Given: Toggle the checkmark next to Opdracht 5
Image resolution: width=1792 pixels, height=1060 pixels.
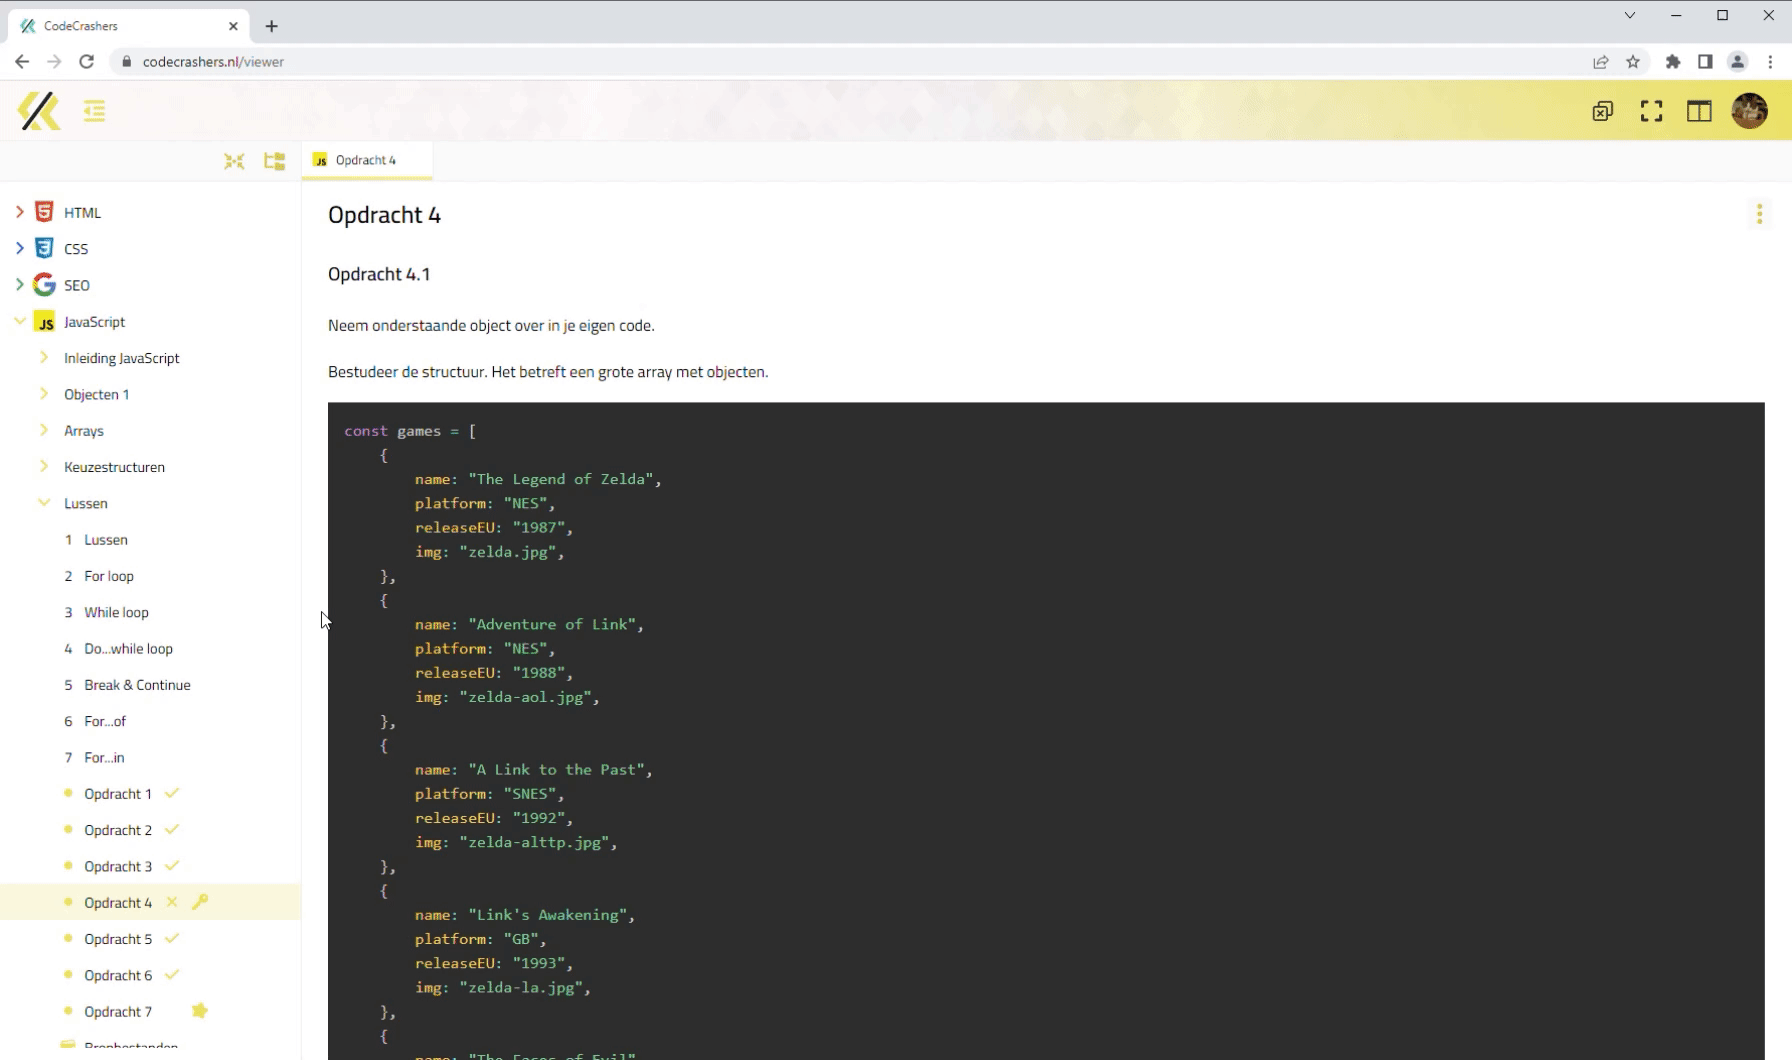Looking at the screenshot, I should pyautogui.click(x=172, y=938).
